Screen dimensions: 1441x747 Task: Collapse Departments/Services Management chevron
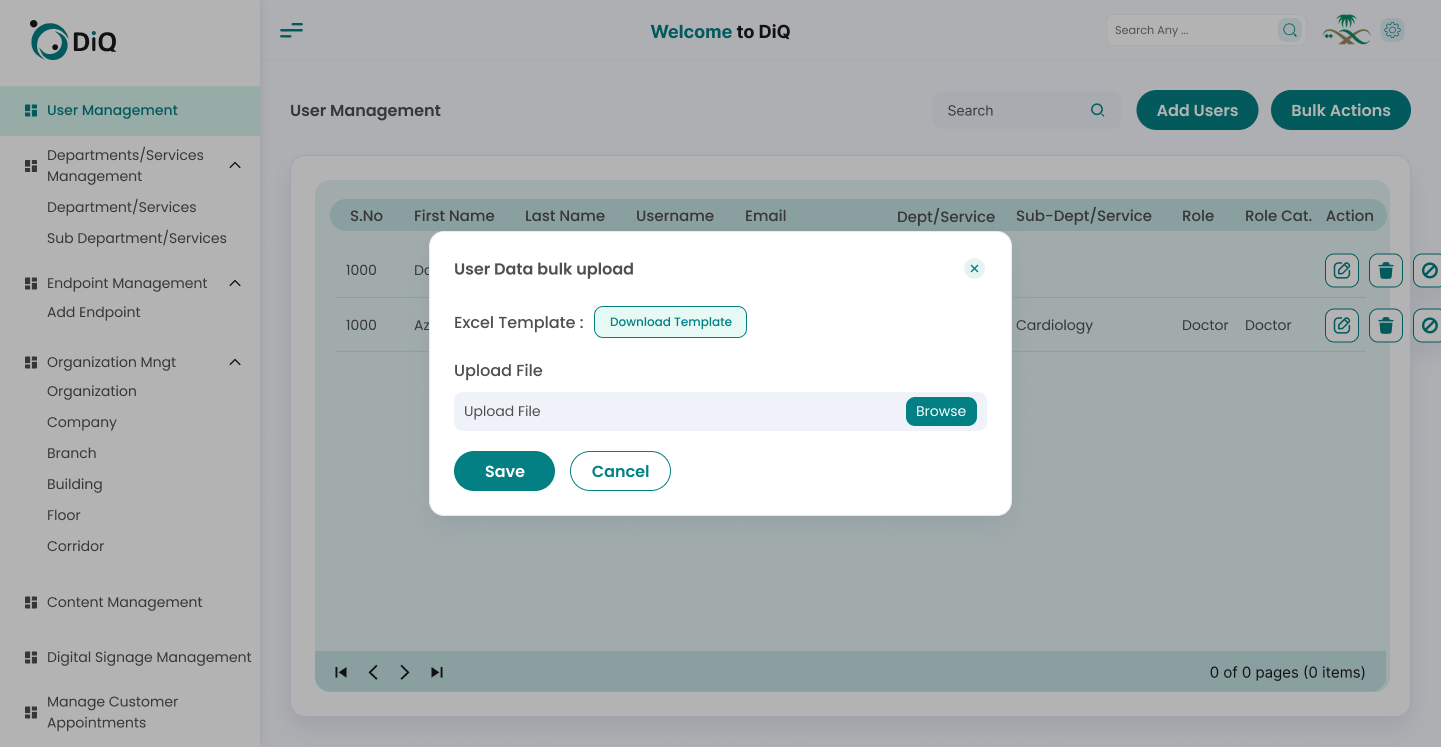[235, 165]
